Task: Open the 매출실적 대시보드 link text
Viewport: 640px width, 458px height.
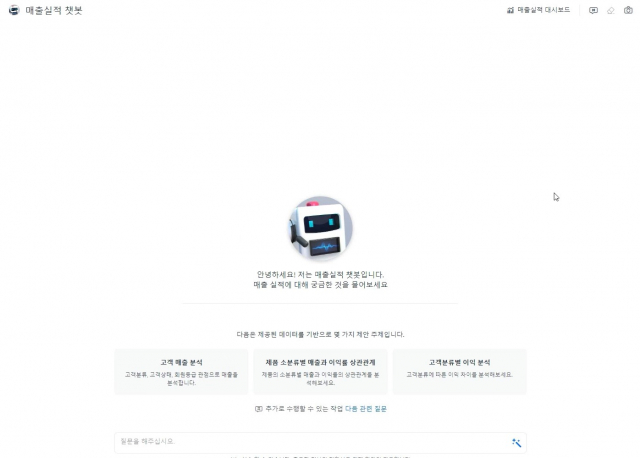Action: (x=544, y=10)
